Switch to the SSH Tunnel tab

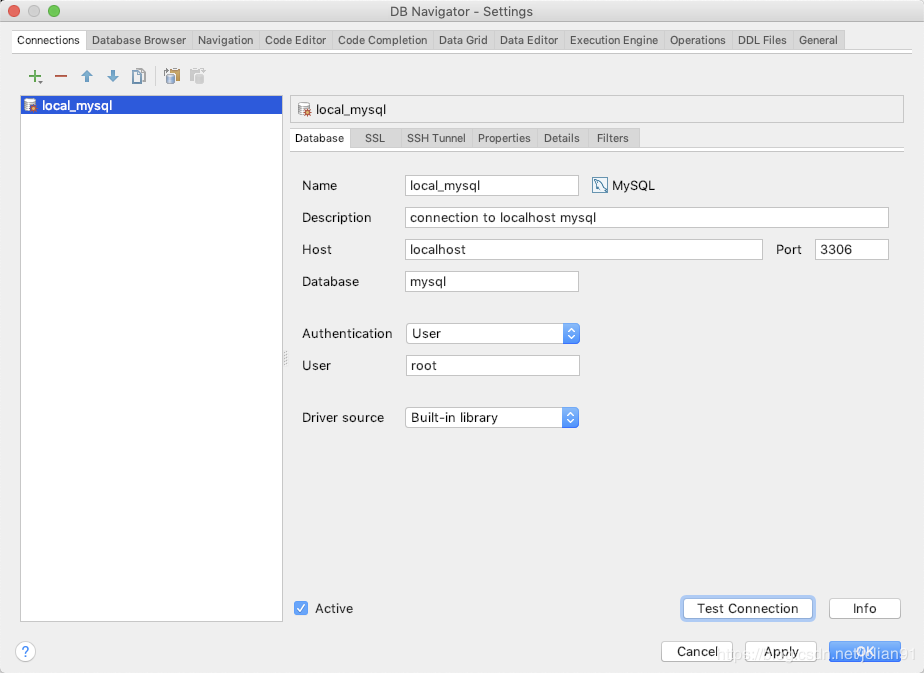[x=435, y=138]
